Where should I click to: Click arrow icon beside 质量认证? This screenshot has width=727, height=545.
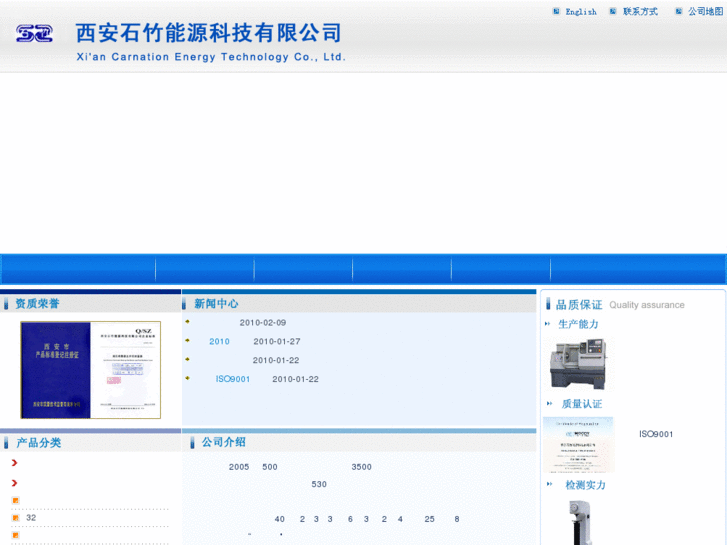pyautogui.click(x=549, y=404)
